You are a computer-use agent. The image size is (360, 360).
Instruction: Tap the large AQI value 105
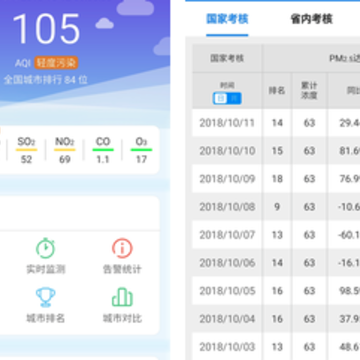[46, 29]
